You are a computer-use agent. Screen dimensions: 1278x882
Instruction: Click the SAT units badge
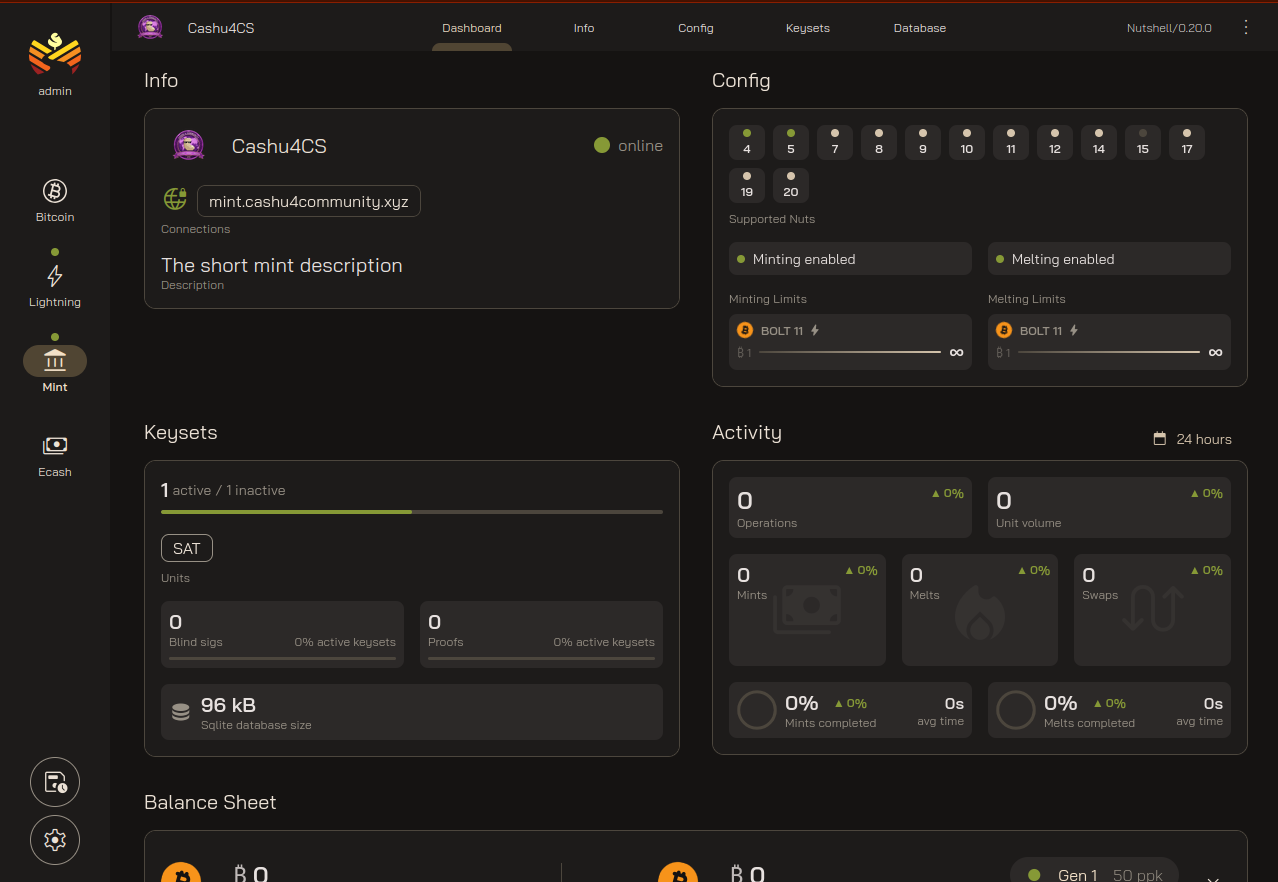coord(186,548)
